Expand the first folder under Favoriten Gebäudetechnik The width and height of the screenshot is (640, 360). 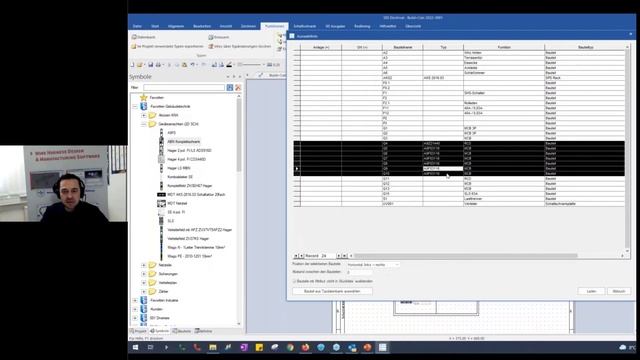click(144, 116)
